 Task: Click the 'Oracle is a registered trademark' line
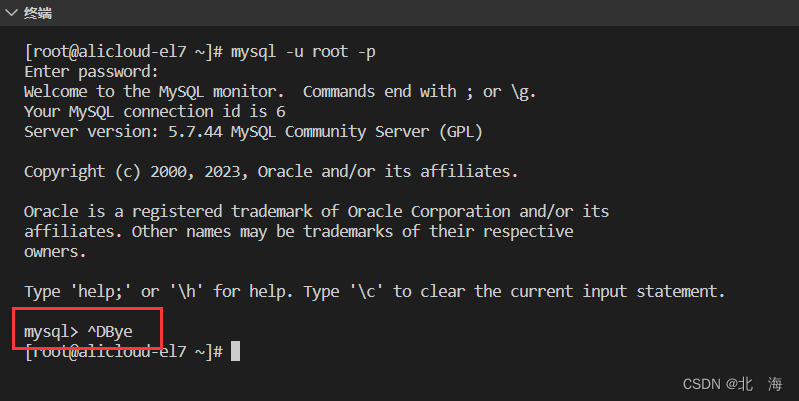(x=316, y=211)
